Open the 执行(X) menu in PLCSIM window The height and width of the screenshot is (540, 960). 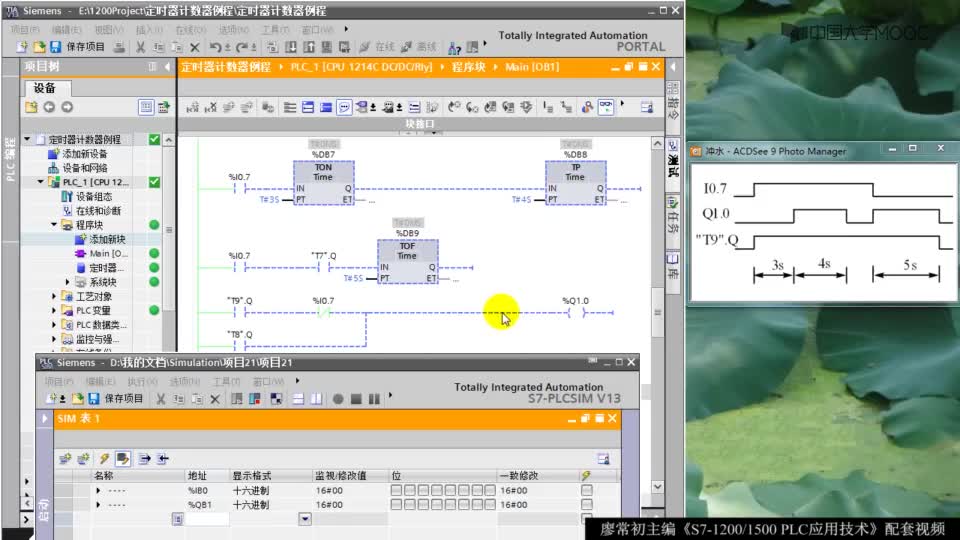[x=142, y=381]
